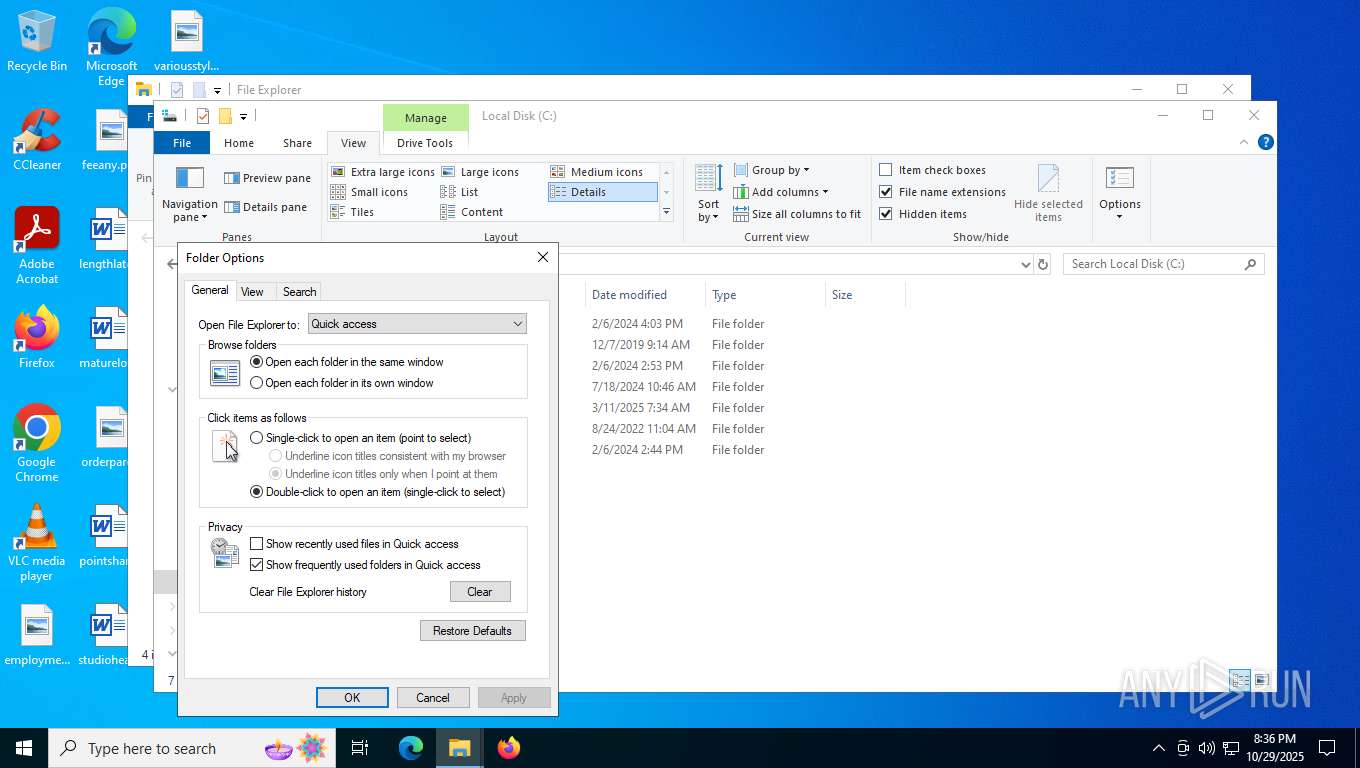Select Large icons layout
Viewport: 1360px width, 768px height.
pos(480,172)
